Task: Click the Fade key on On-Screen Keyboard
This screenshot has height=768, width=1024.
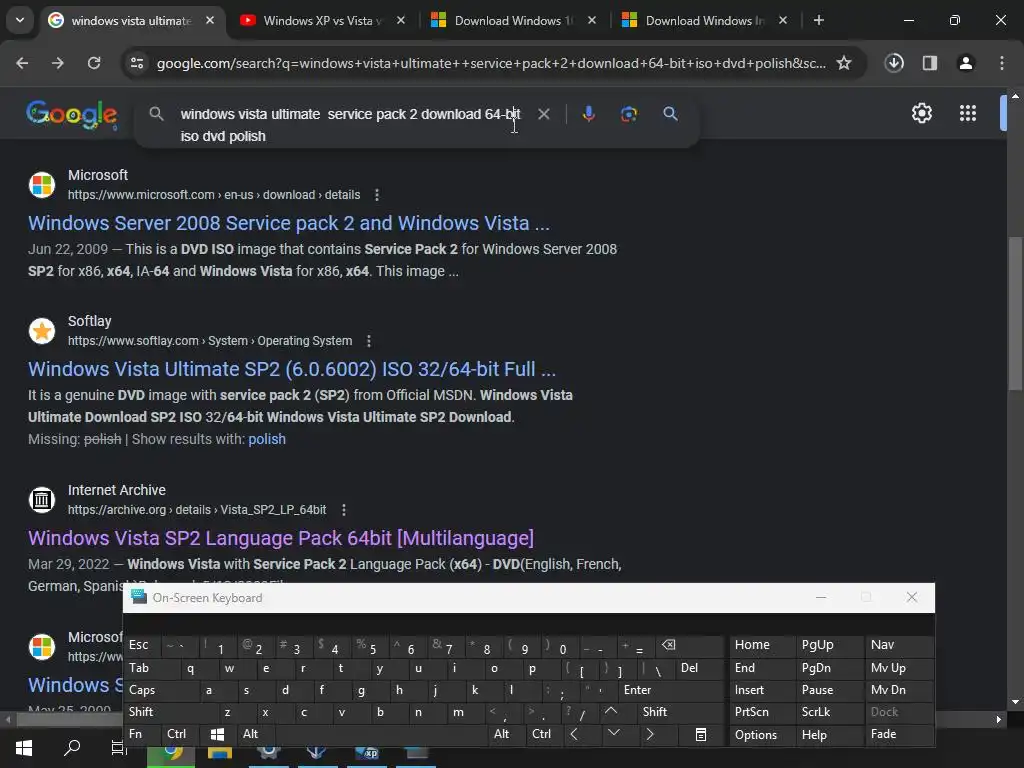Action: pyautogui.click(x=899, y=734)
